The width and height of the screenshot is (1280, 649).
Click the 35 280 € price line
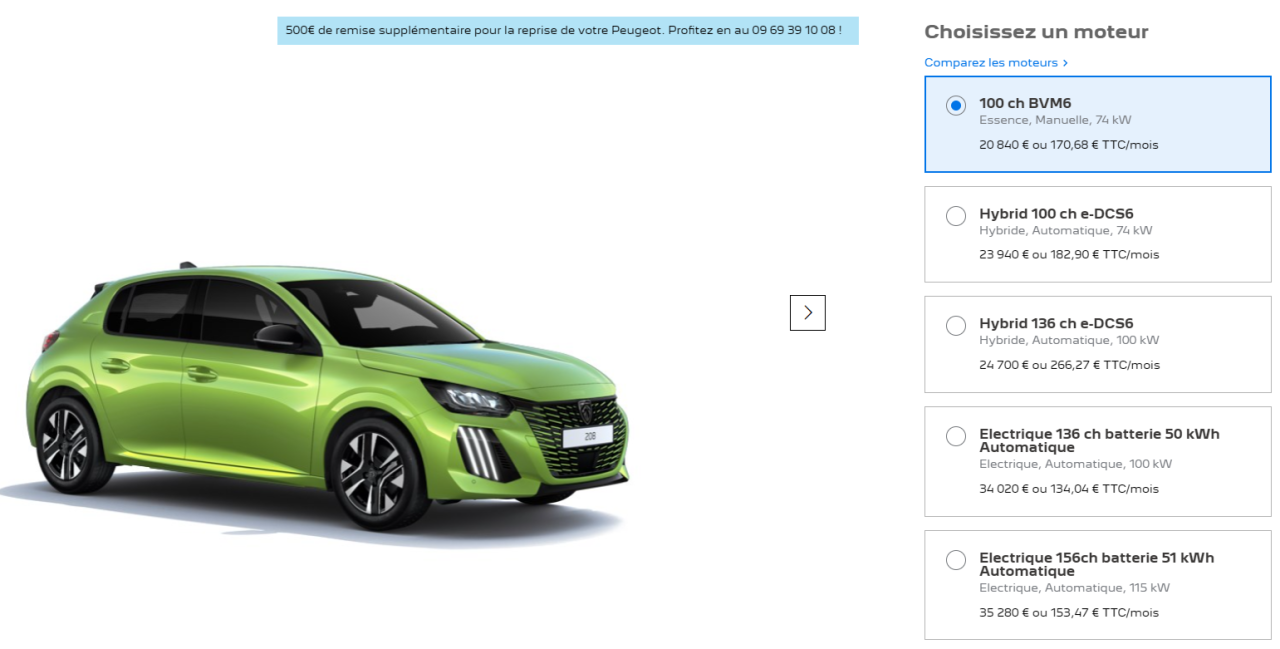1069,613
